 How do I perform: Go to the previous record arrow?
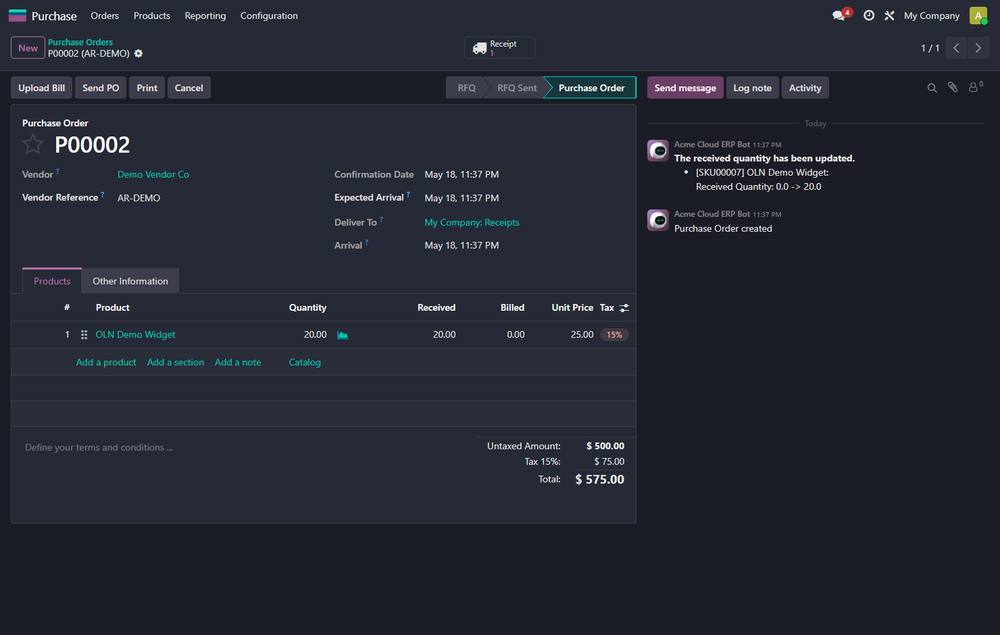[x=956, y=48]
